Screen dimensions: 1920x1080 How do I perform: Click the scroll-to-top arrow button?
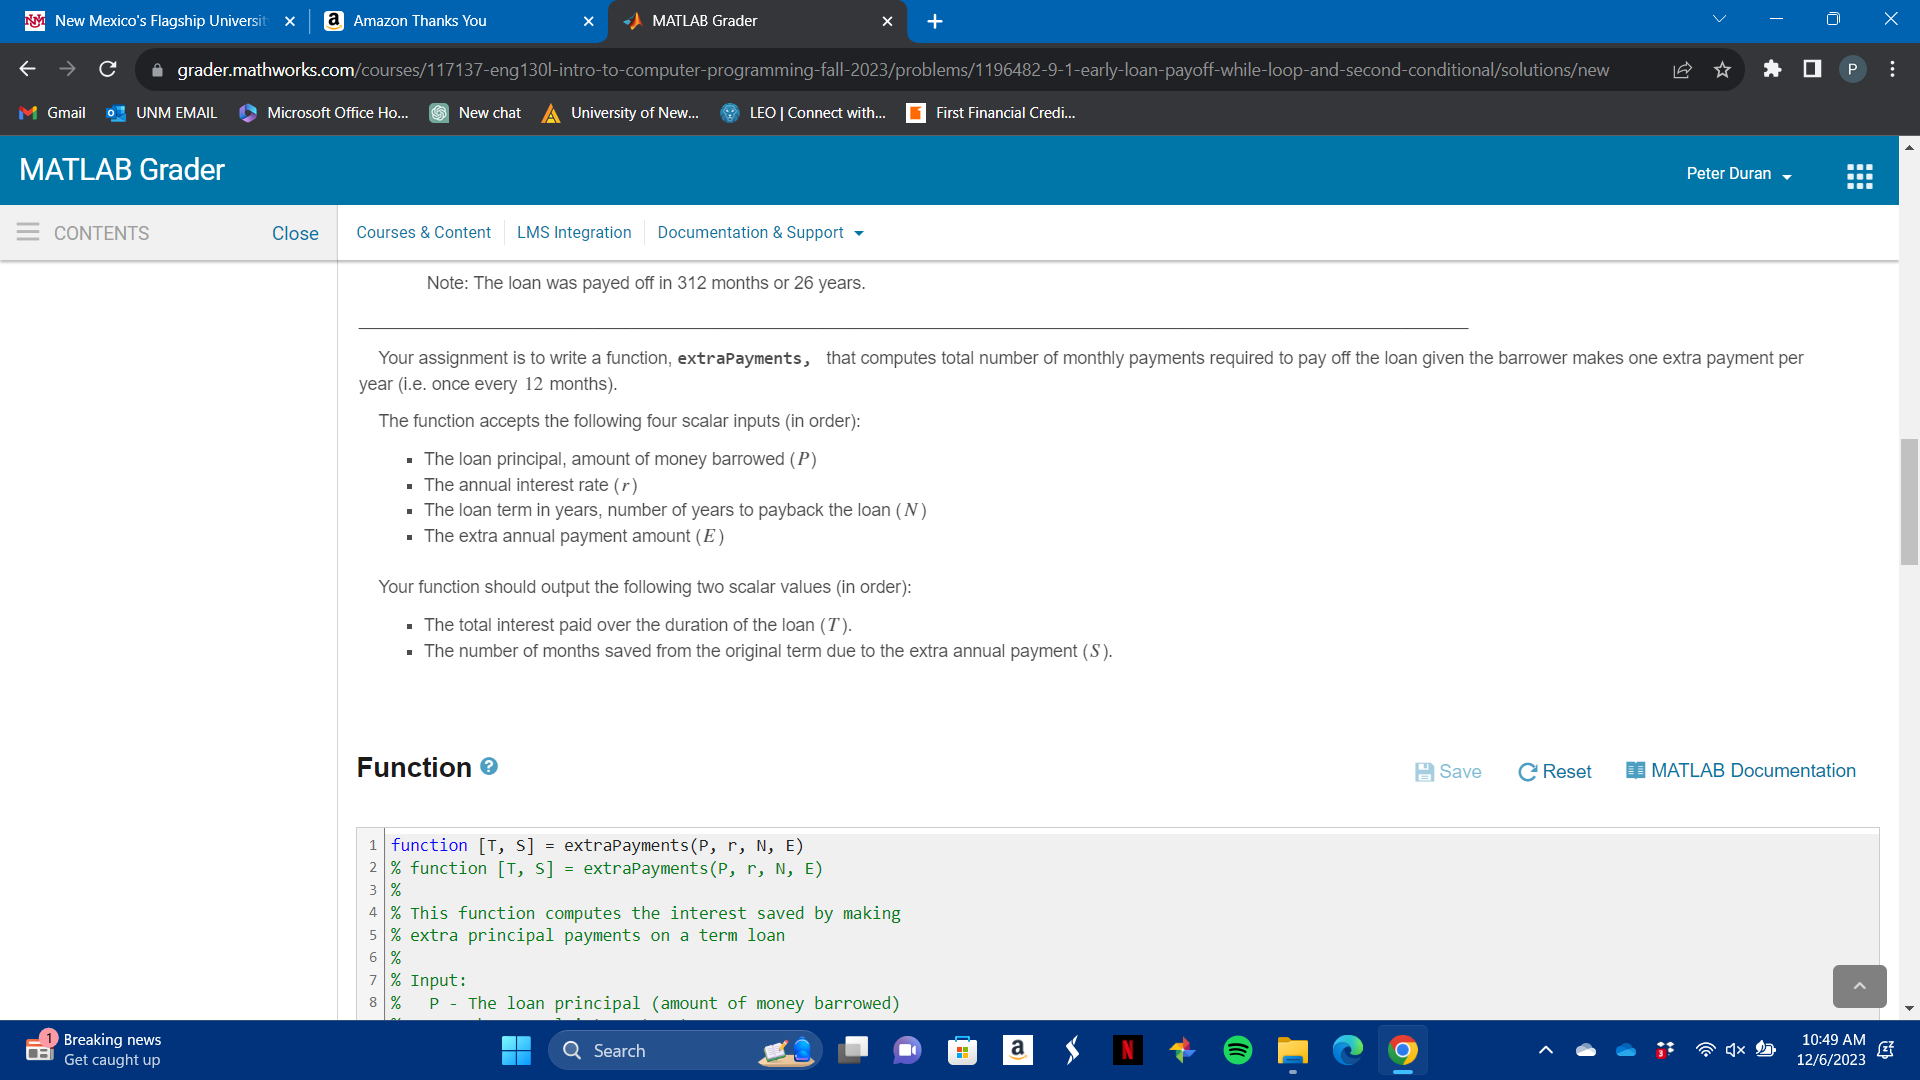coord(1859,986)
